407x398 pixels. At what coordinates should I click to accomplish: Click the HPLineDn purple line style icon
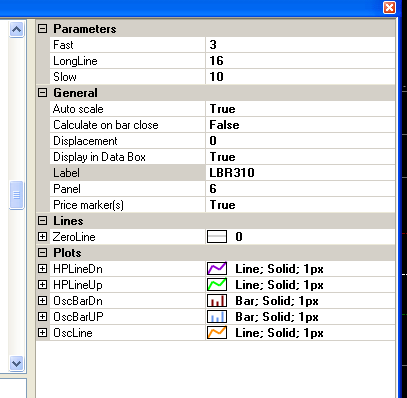(x=217, y=269)
